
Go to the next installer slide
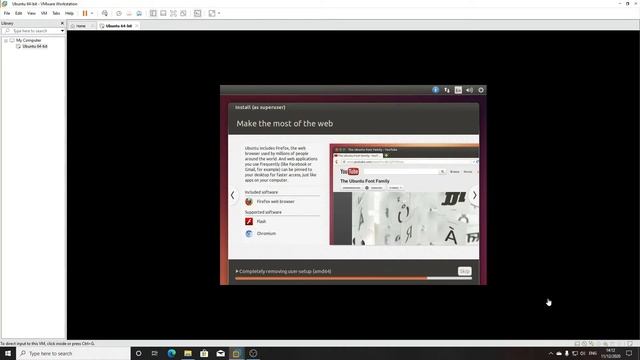[474, 195]
